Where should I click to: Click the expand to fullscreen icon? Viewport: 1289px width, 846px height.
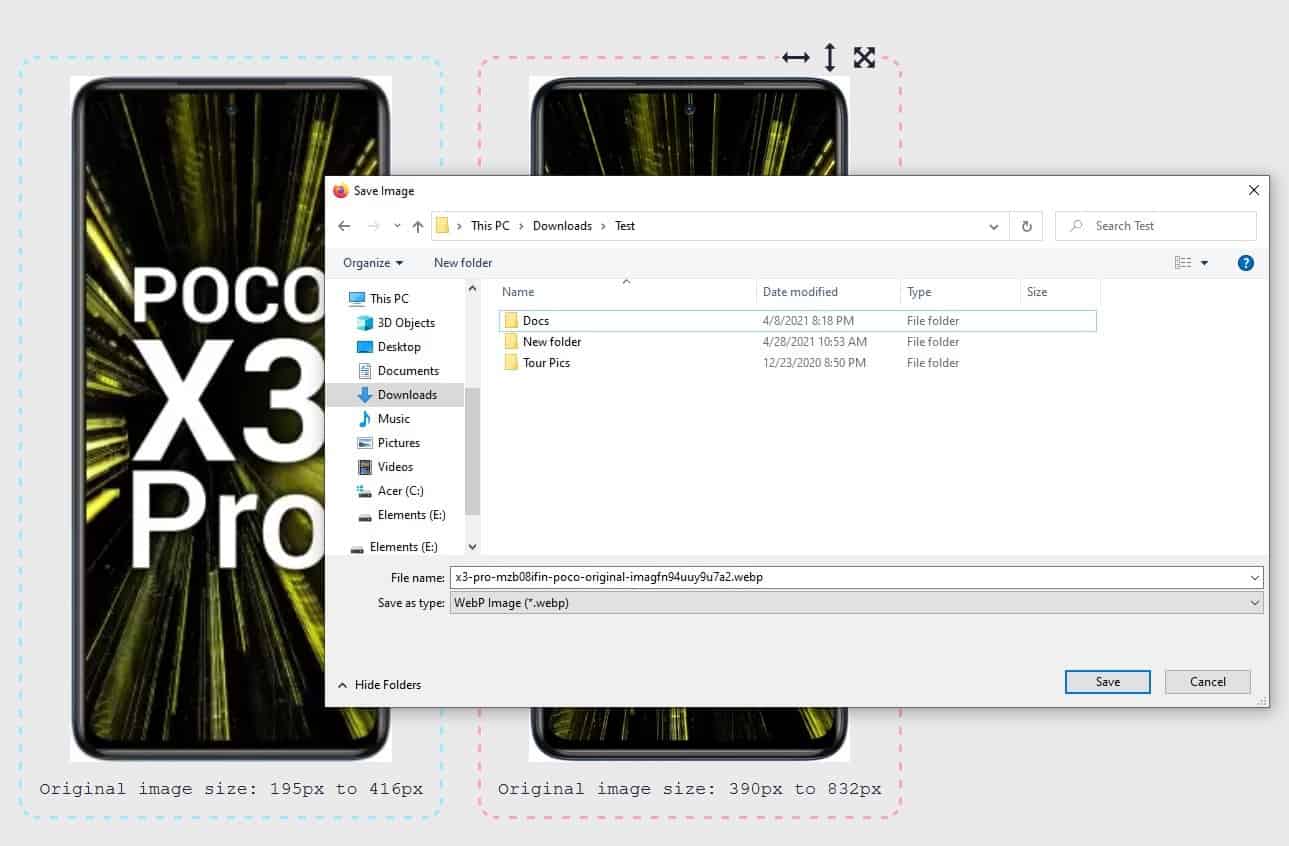coord(865,57)
